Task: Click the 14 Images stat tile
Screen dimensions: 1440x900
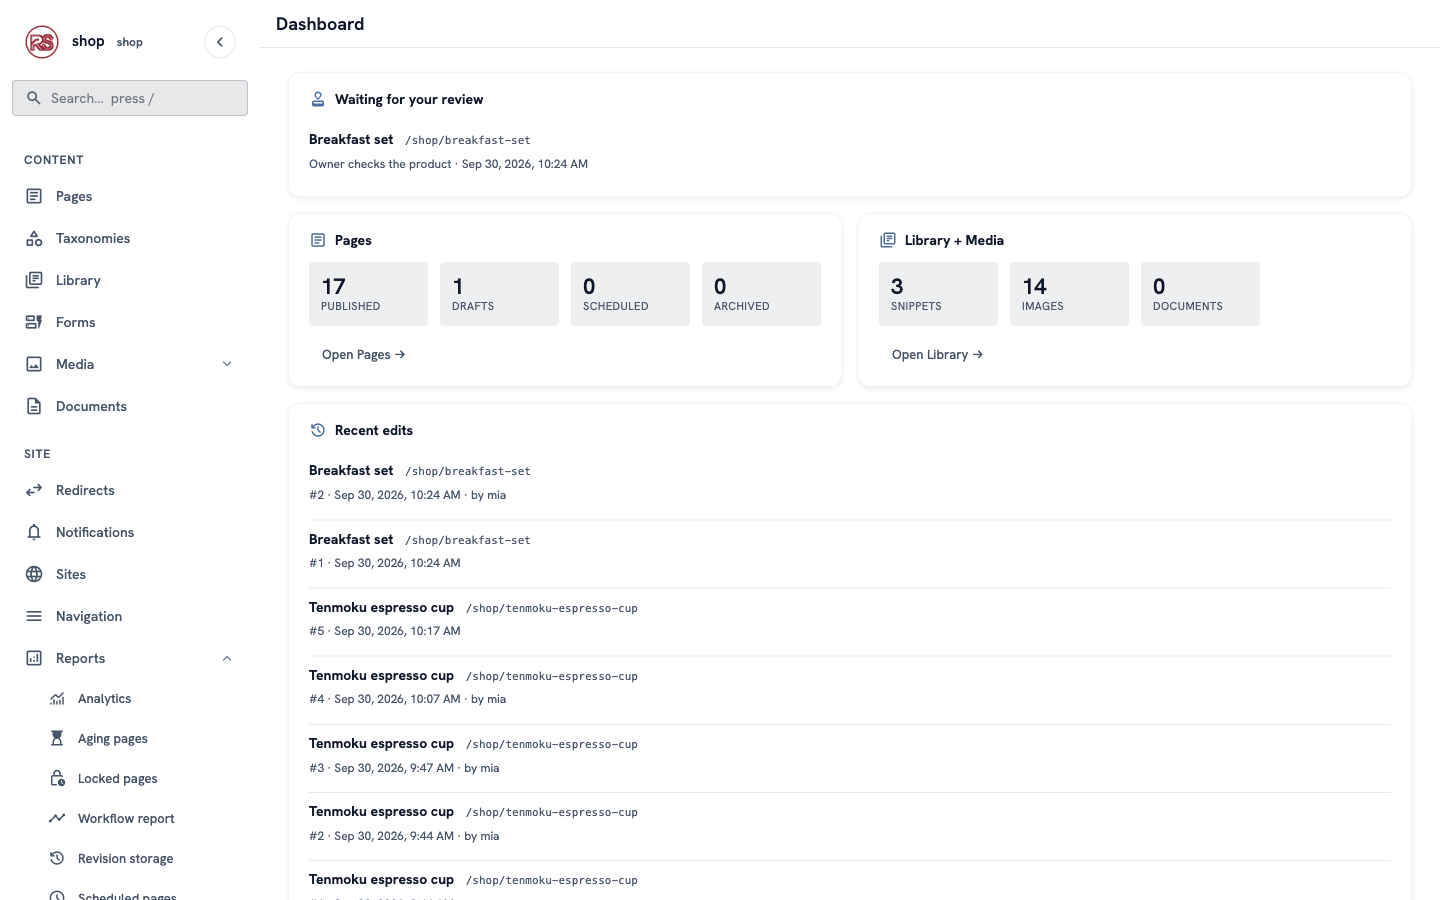Action: click(1069, 294)
